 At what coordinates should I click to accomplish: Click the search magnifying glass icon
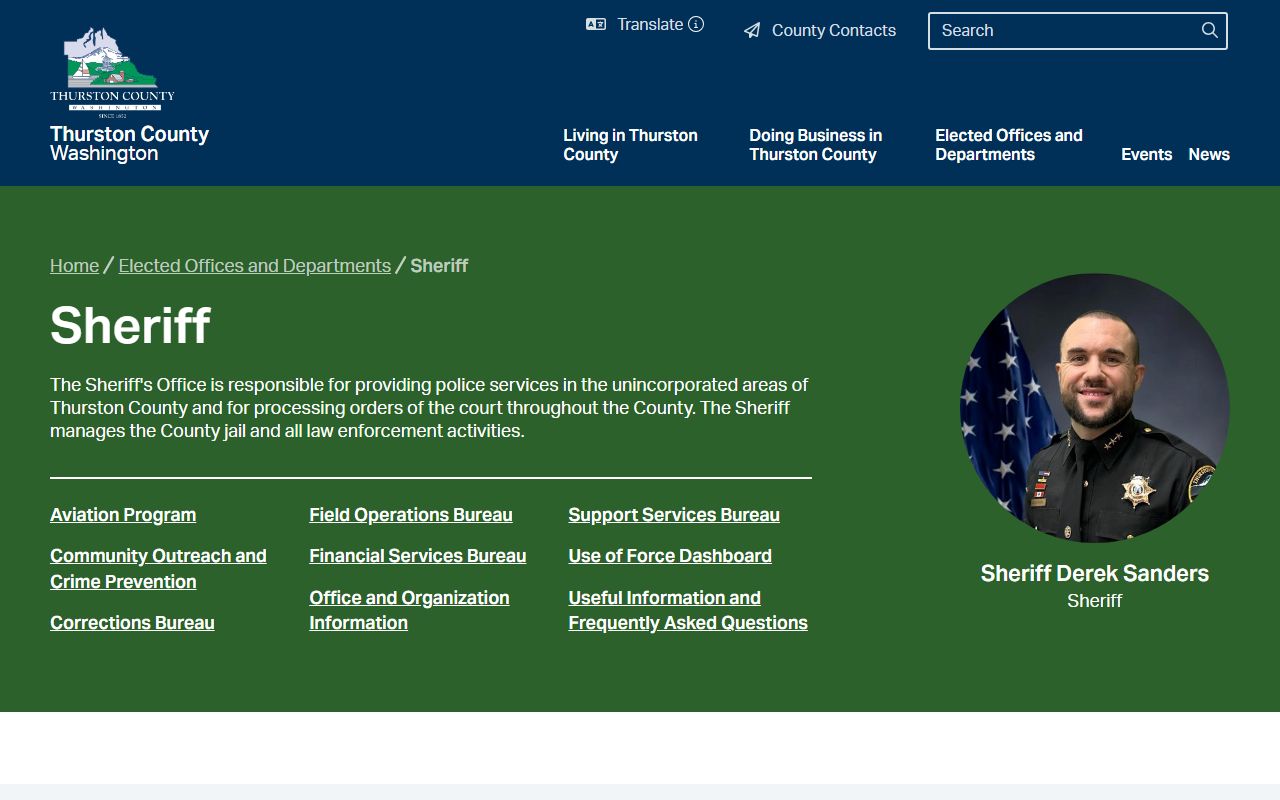pyautogui.click(x=1209, y=31)
